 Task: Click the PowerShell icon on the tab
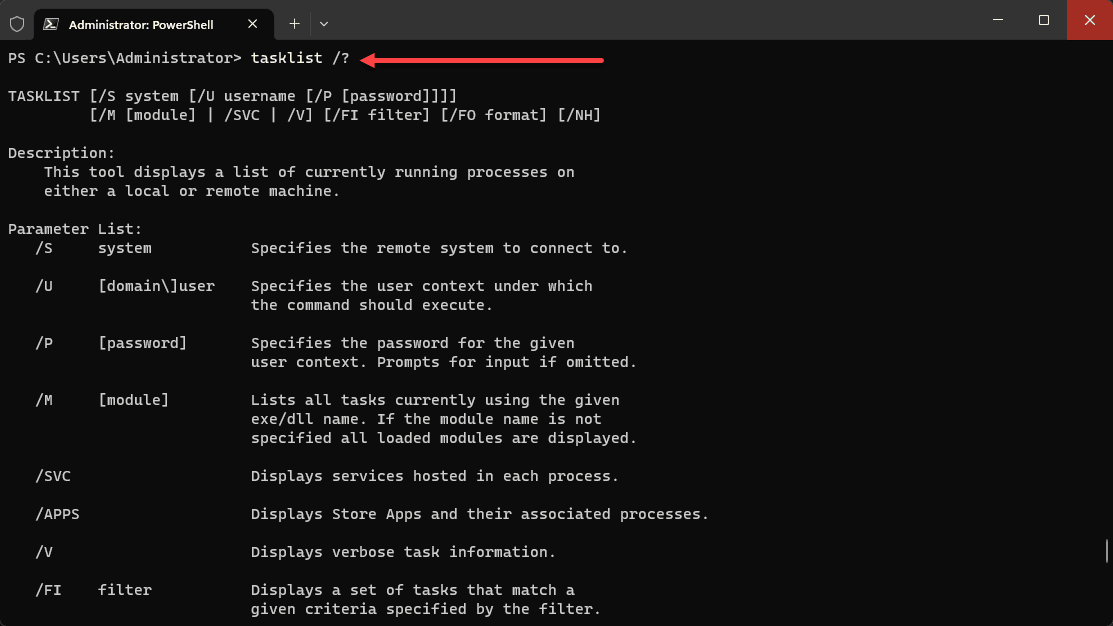tap(50, 24)
